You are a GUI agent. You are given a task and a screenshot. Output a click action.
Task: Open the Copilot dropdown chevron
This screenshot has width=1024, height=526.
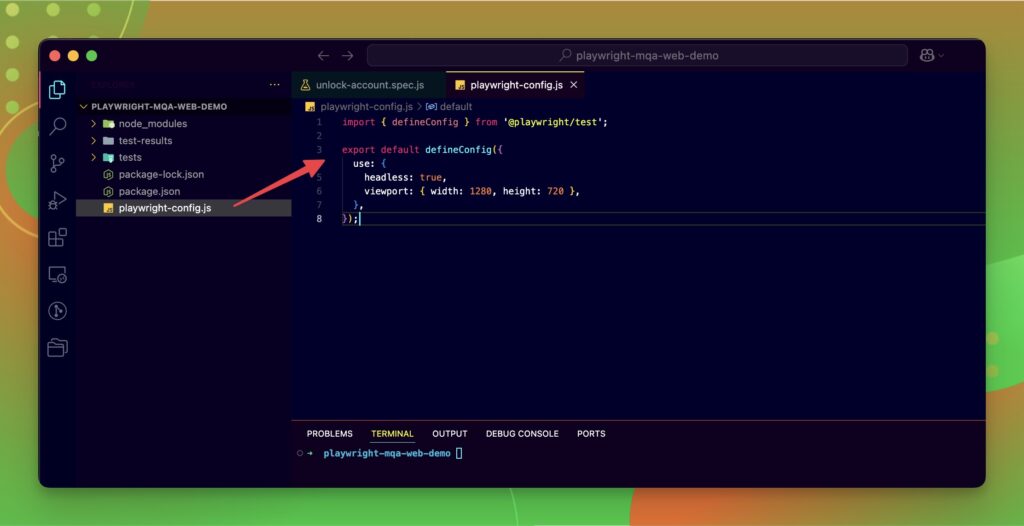click(941, 56)
